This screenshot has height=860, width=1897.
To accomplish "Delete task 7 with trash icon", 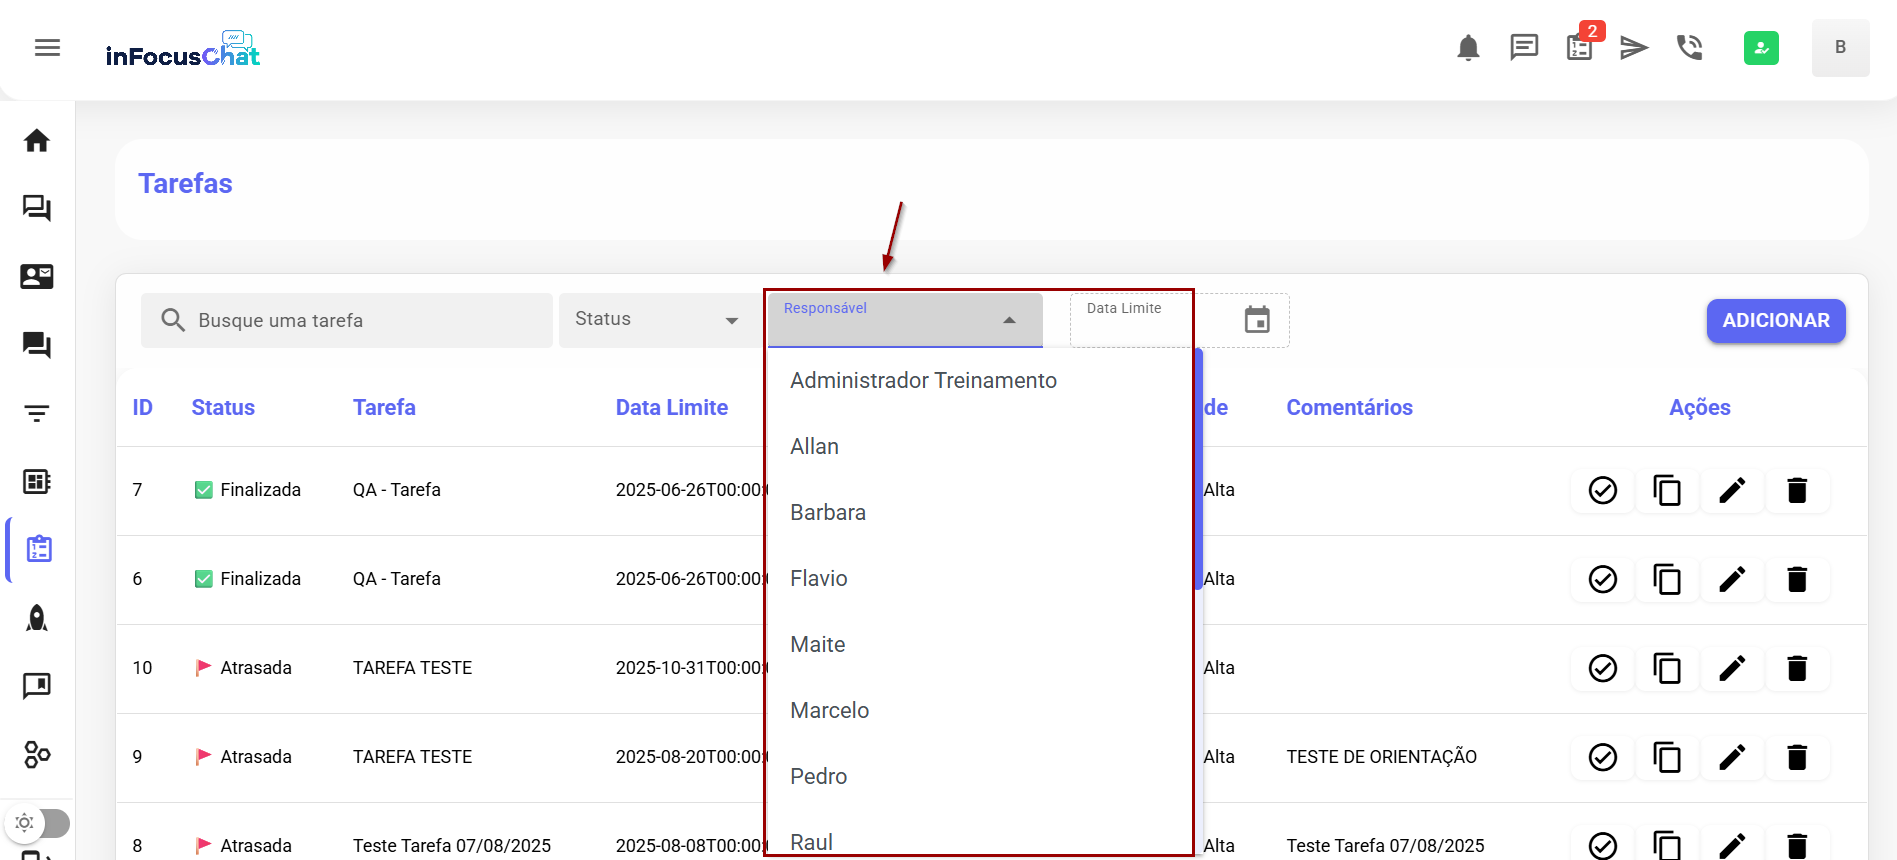I will coord(1796,491).
